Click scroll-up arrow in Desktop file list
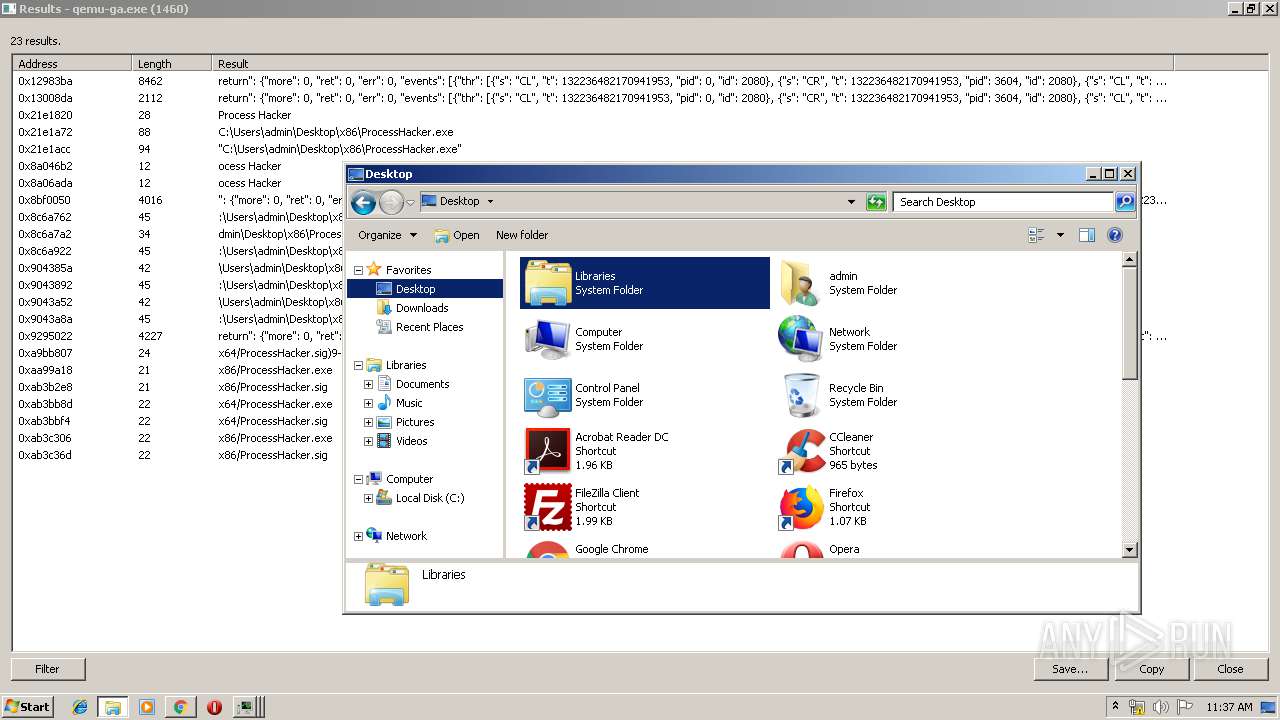 [x=1129, y=260]
